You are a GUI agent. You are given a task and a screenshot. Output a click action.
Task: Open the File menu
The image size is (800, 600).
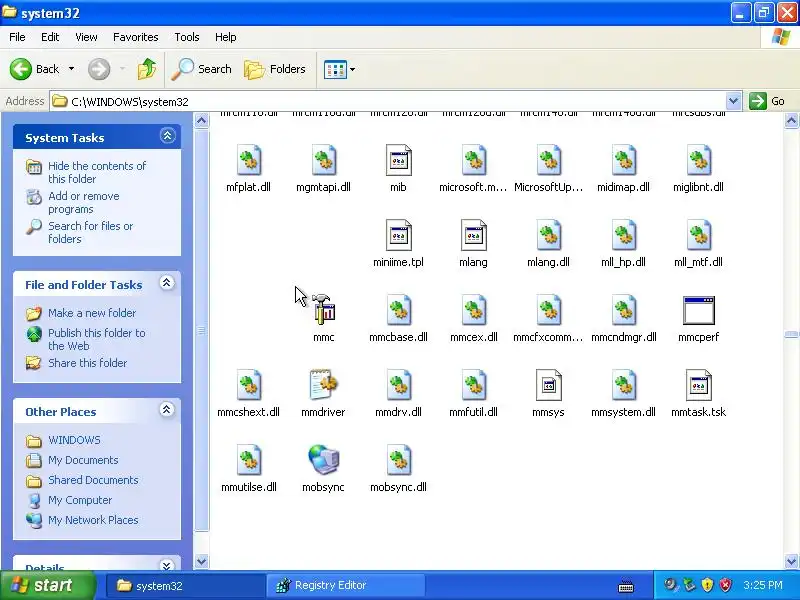click(x=17, y=37)
